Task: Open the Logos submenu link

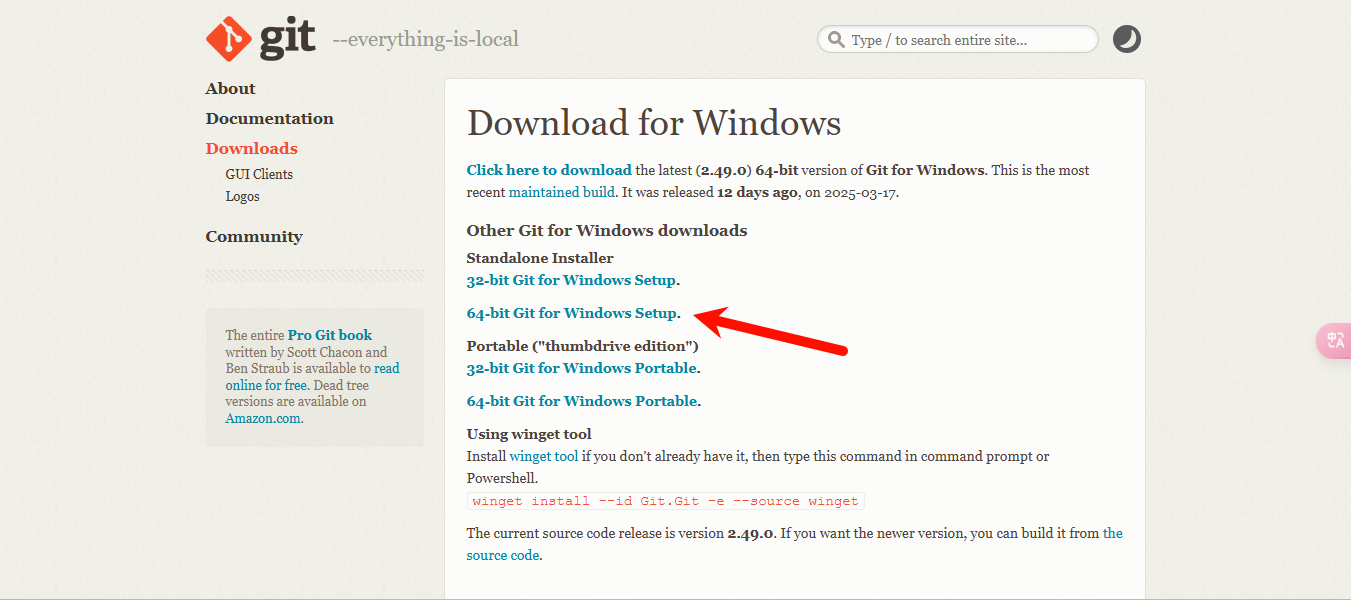Action: 242,196
